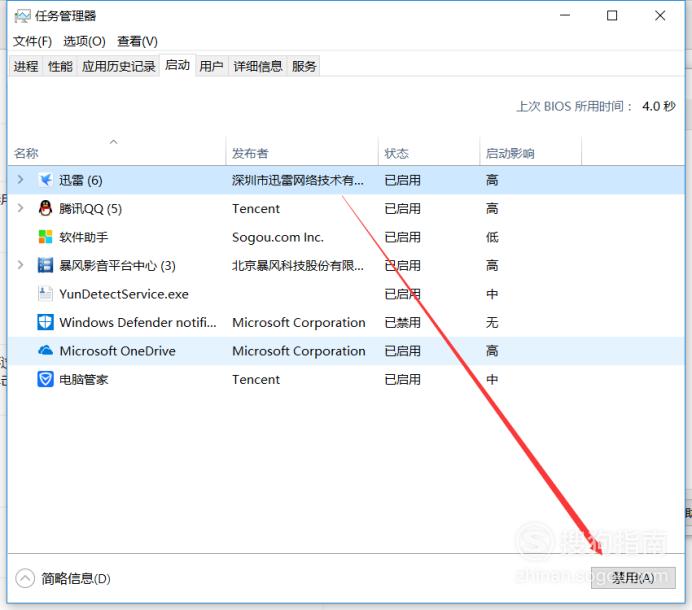Switch to the 服务 tab

pyautogui.click(x=304, y=66)
